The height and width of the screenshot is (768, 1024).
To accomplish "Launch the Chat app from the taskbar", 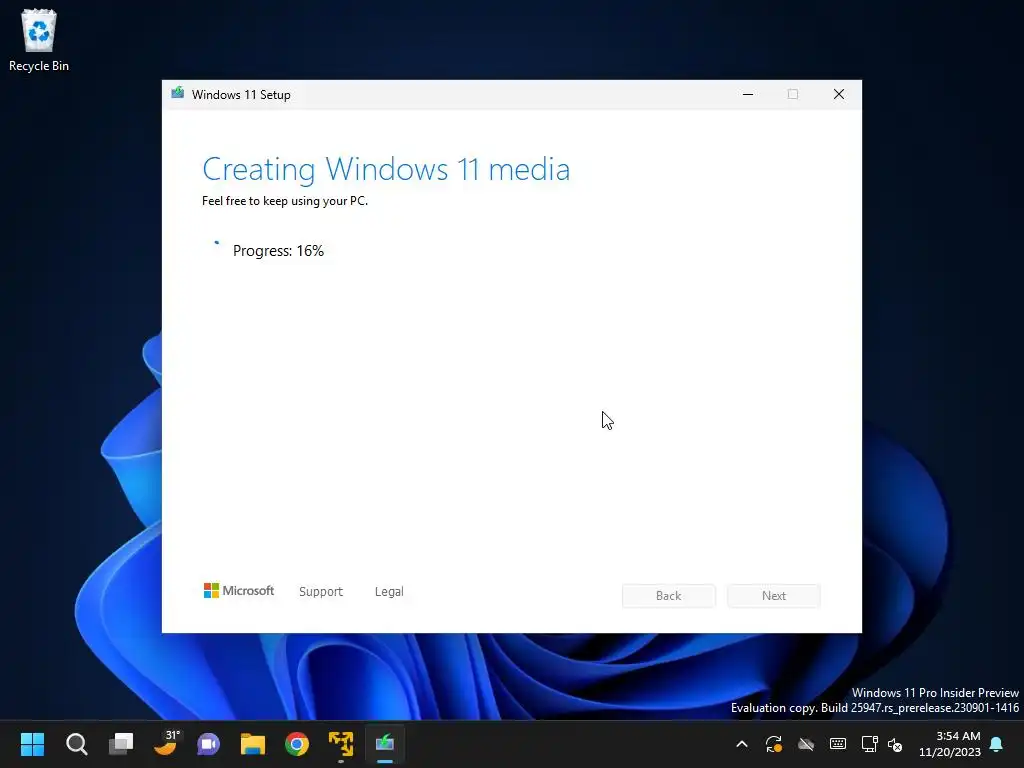I will point(209,744).
